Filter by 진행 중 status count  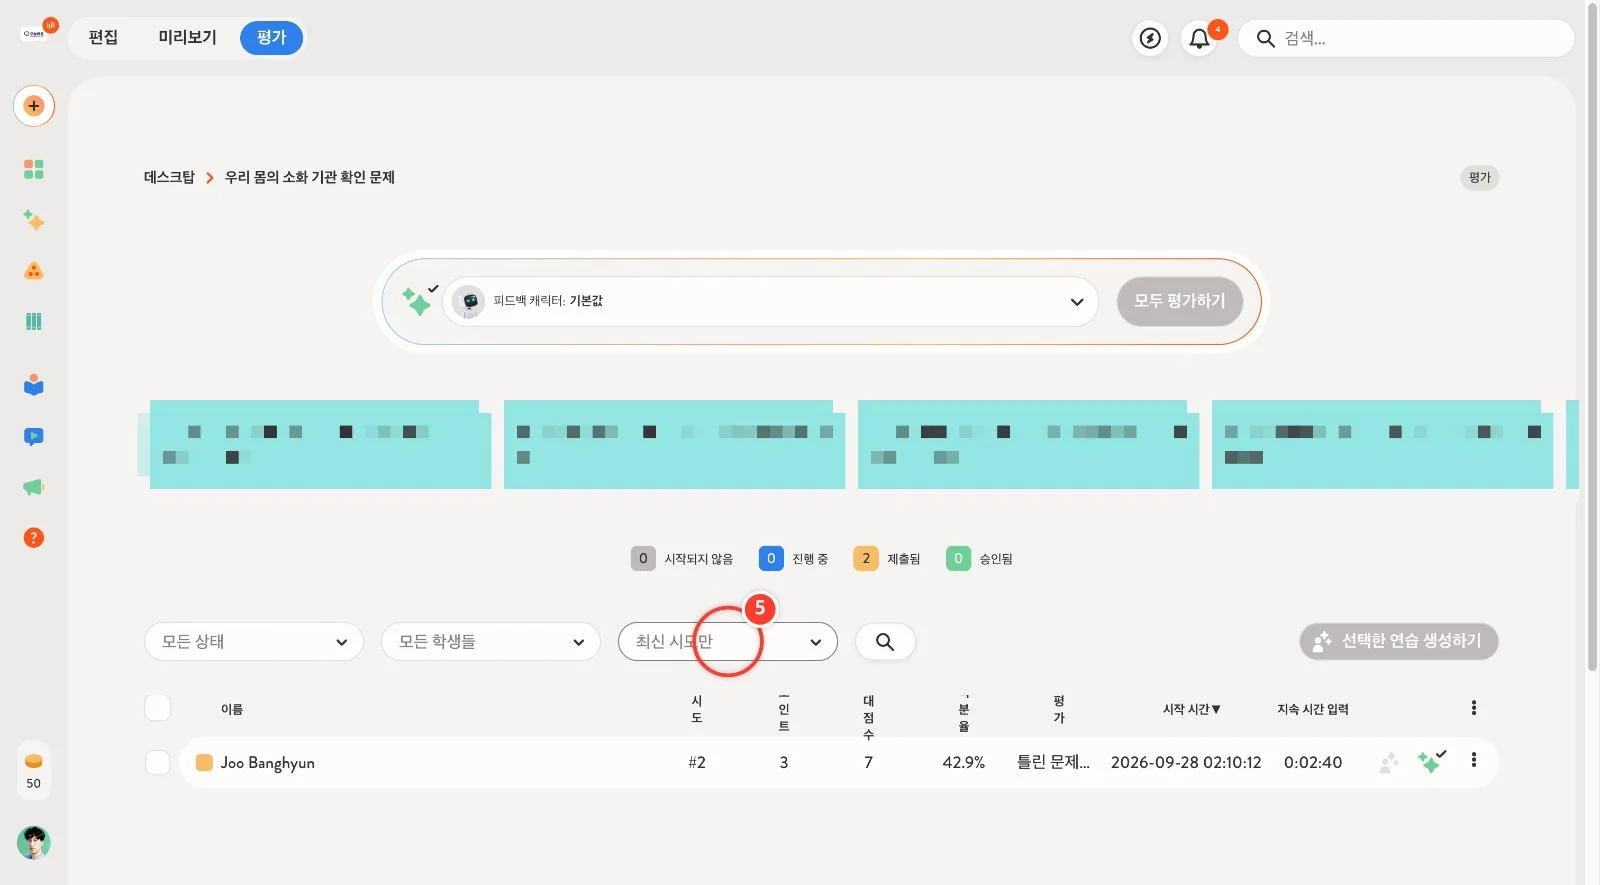coord(794,559)
